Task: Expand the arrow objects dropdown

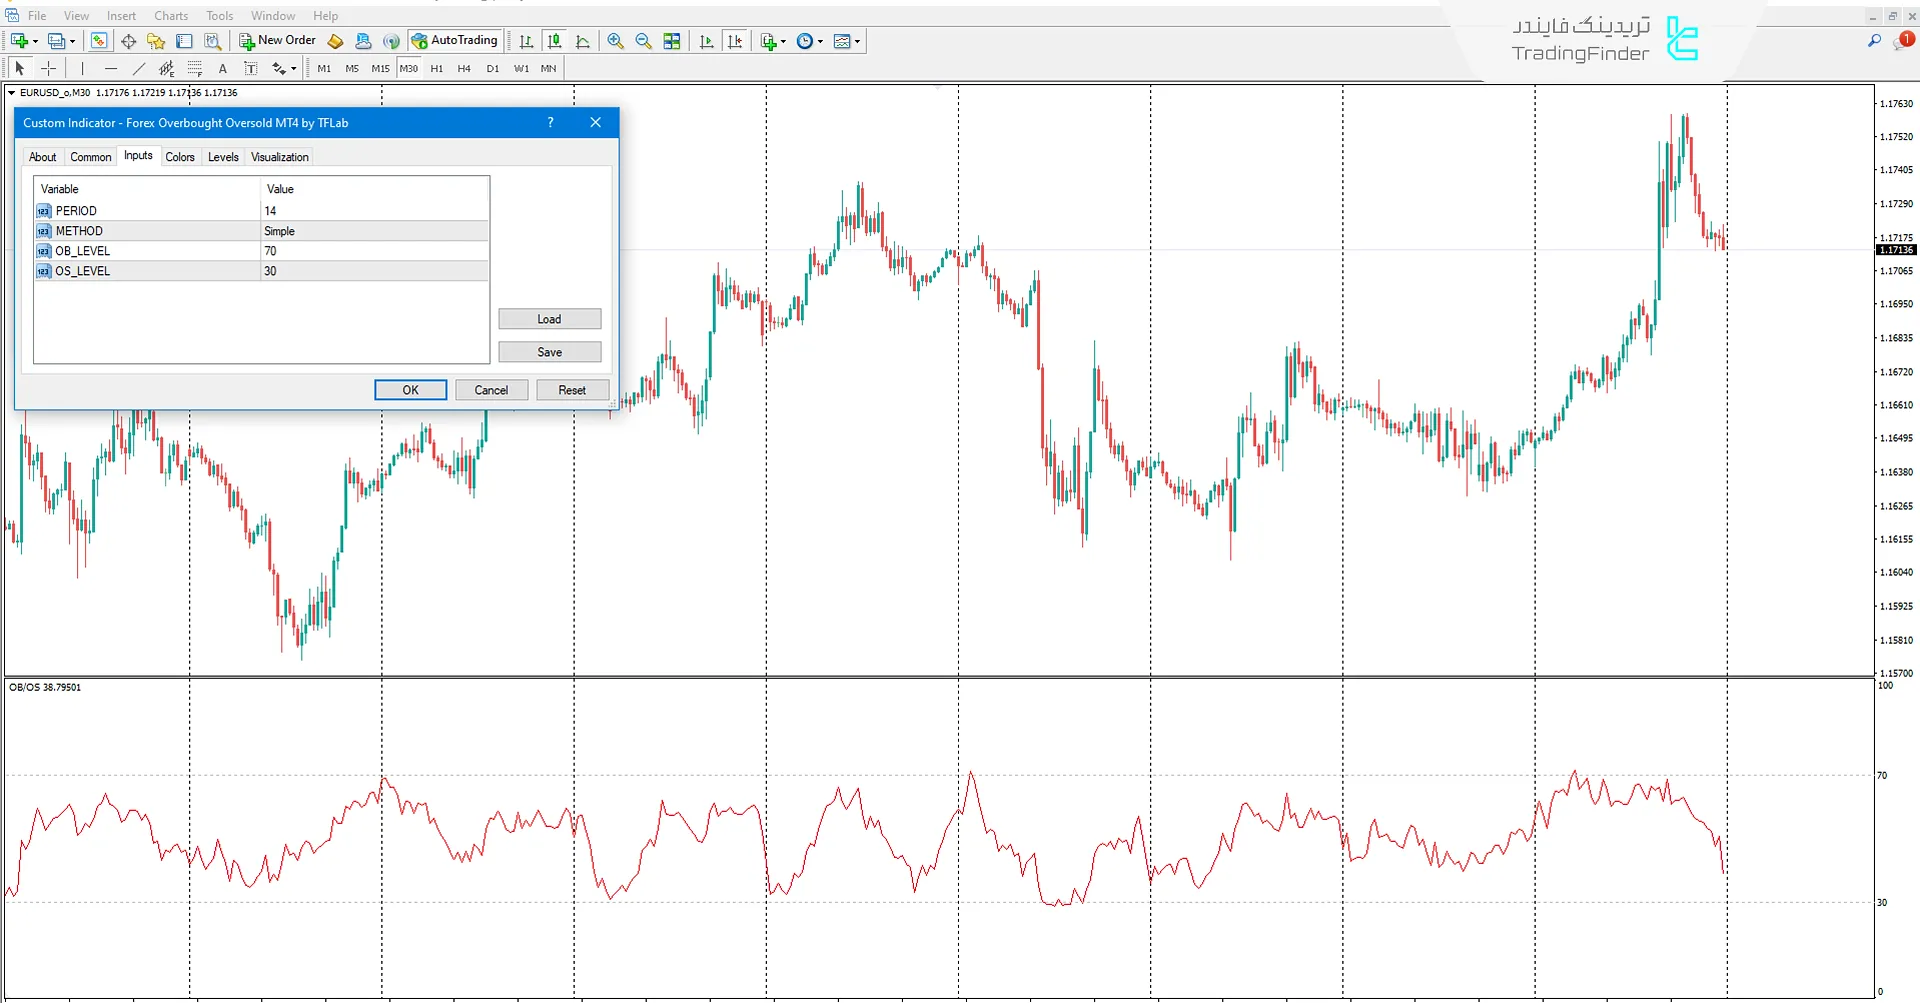Action: click(x=293, y=68)
